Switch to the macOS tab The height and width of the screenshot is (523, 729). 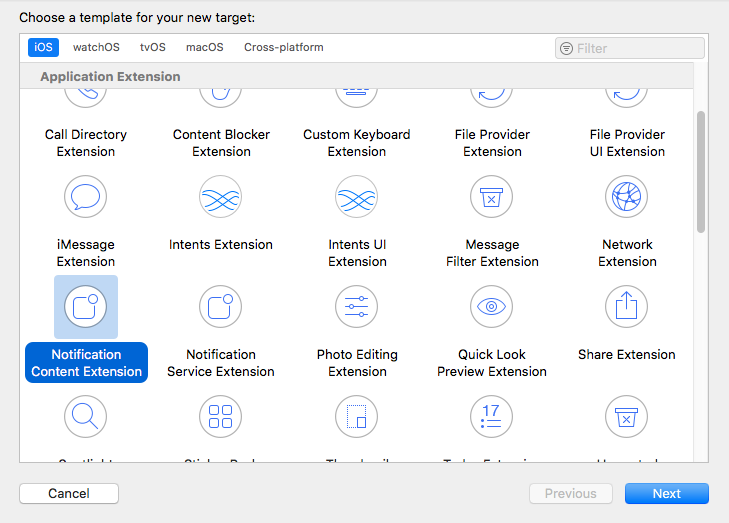pyautogui.click(x=205, y=47)
